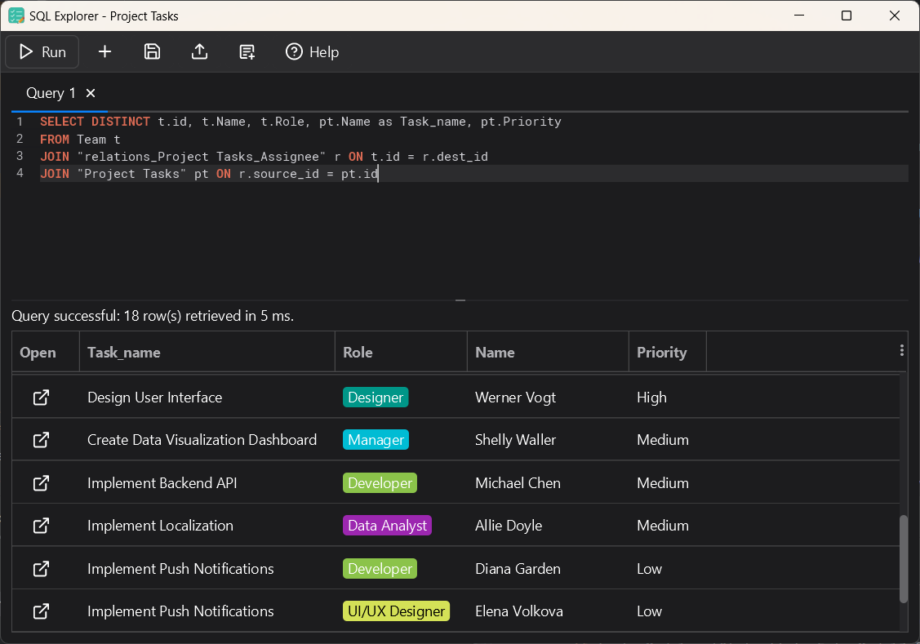Close the Query 1 tab
Image resolution: width=920 pixels, height=644 pixels.
pyautogui.click(x=89, y=92)
